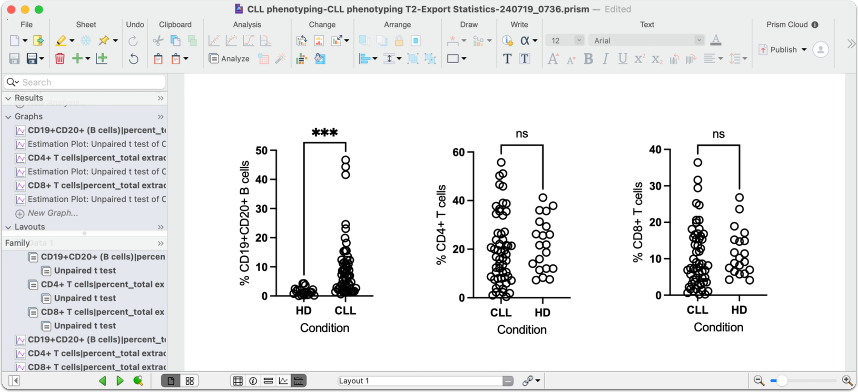
Task: Click the highlight sheet marker icon
Action: 61,41
